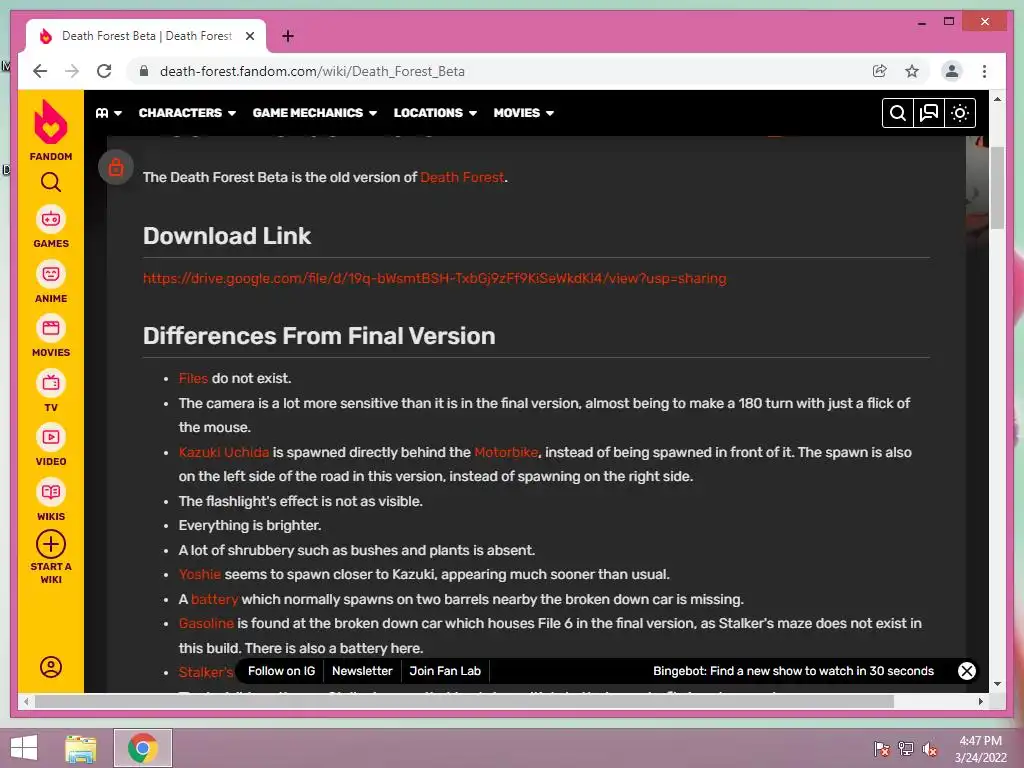The height and width of the screenshot is (768, 1024).
Task: Reload the current page
Action: (104, 71)
